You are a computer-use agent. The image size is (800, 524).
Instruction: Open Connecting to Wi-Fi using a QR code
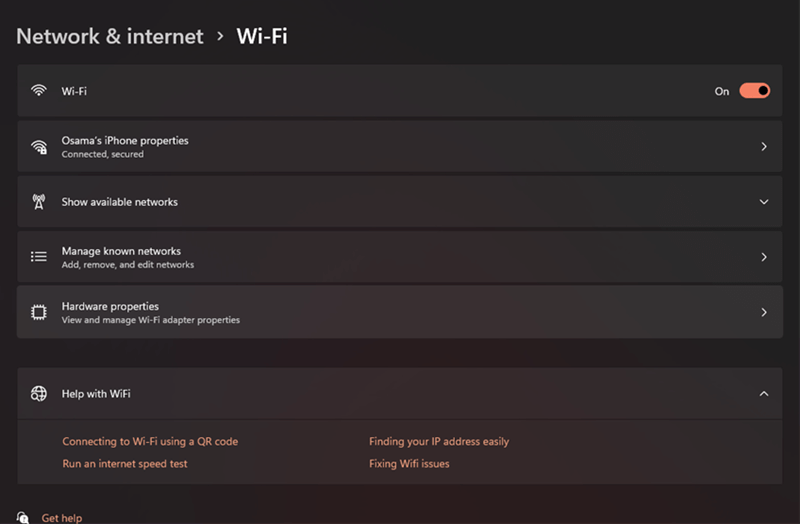coord(150,441)
